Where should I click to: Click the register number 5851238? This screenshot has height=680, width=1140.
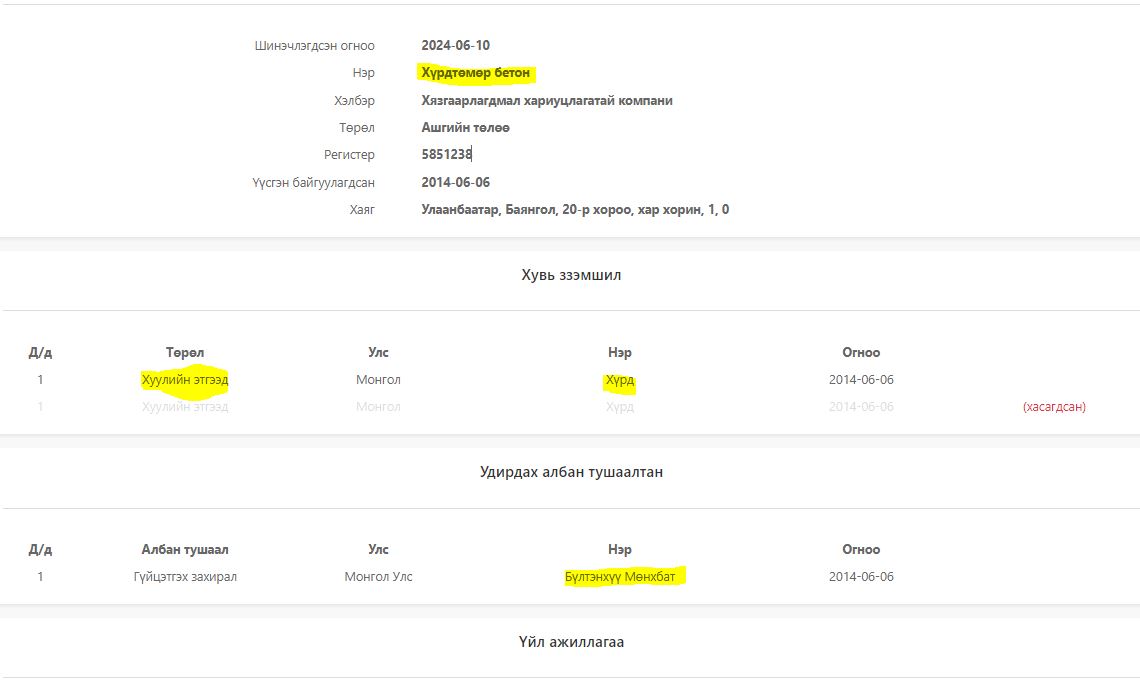click(x=446, y=155)
